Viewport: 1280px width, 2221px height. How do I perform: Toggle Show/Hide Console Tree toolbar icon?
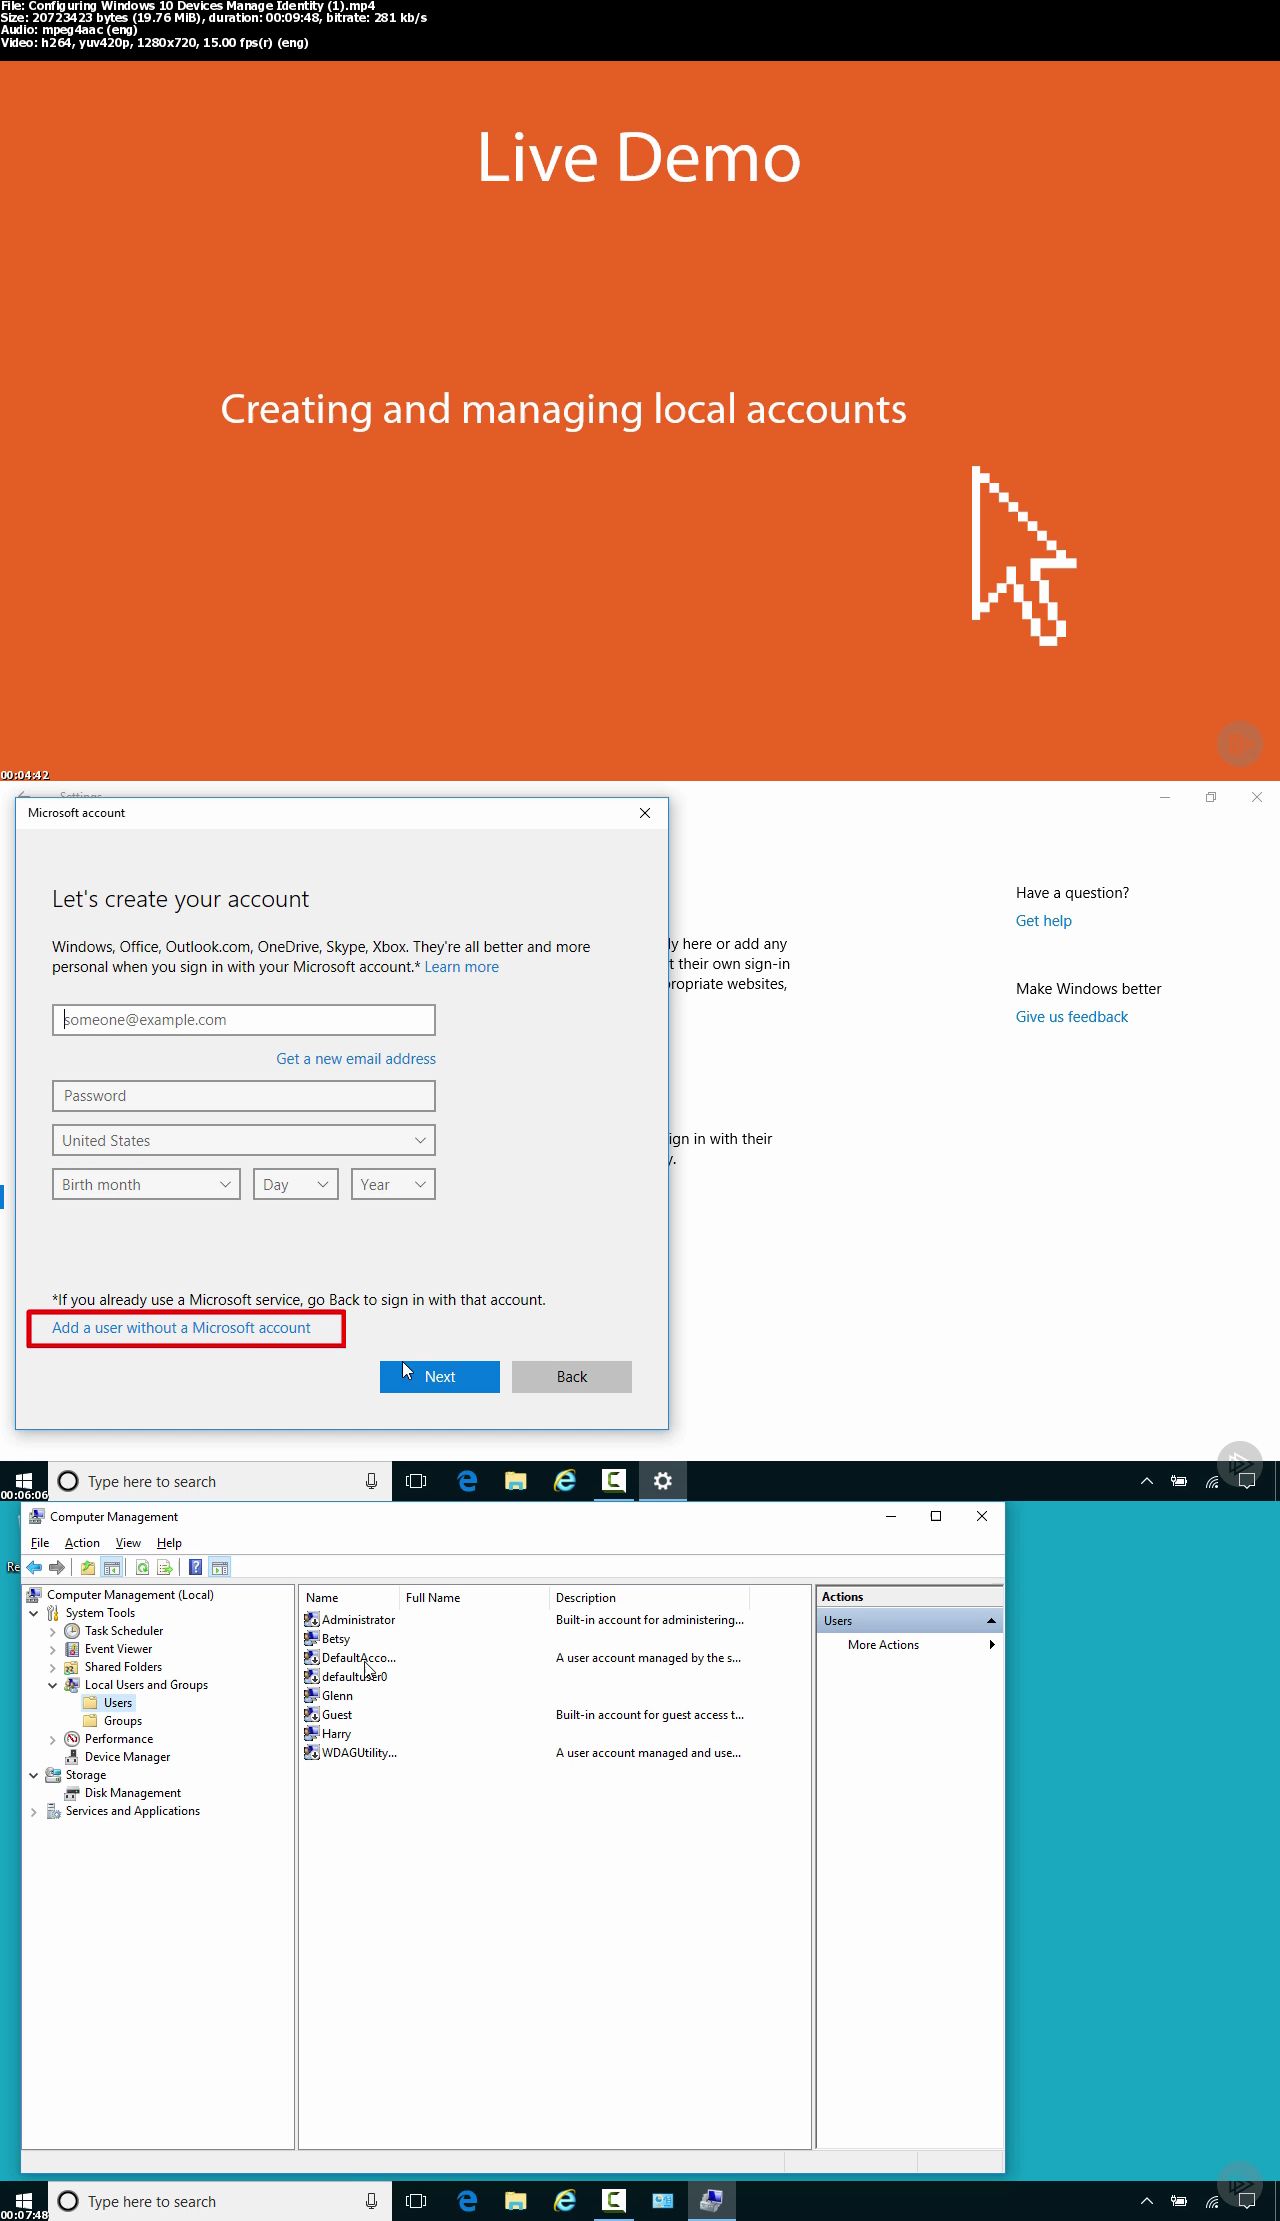[112, 1567]
